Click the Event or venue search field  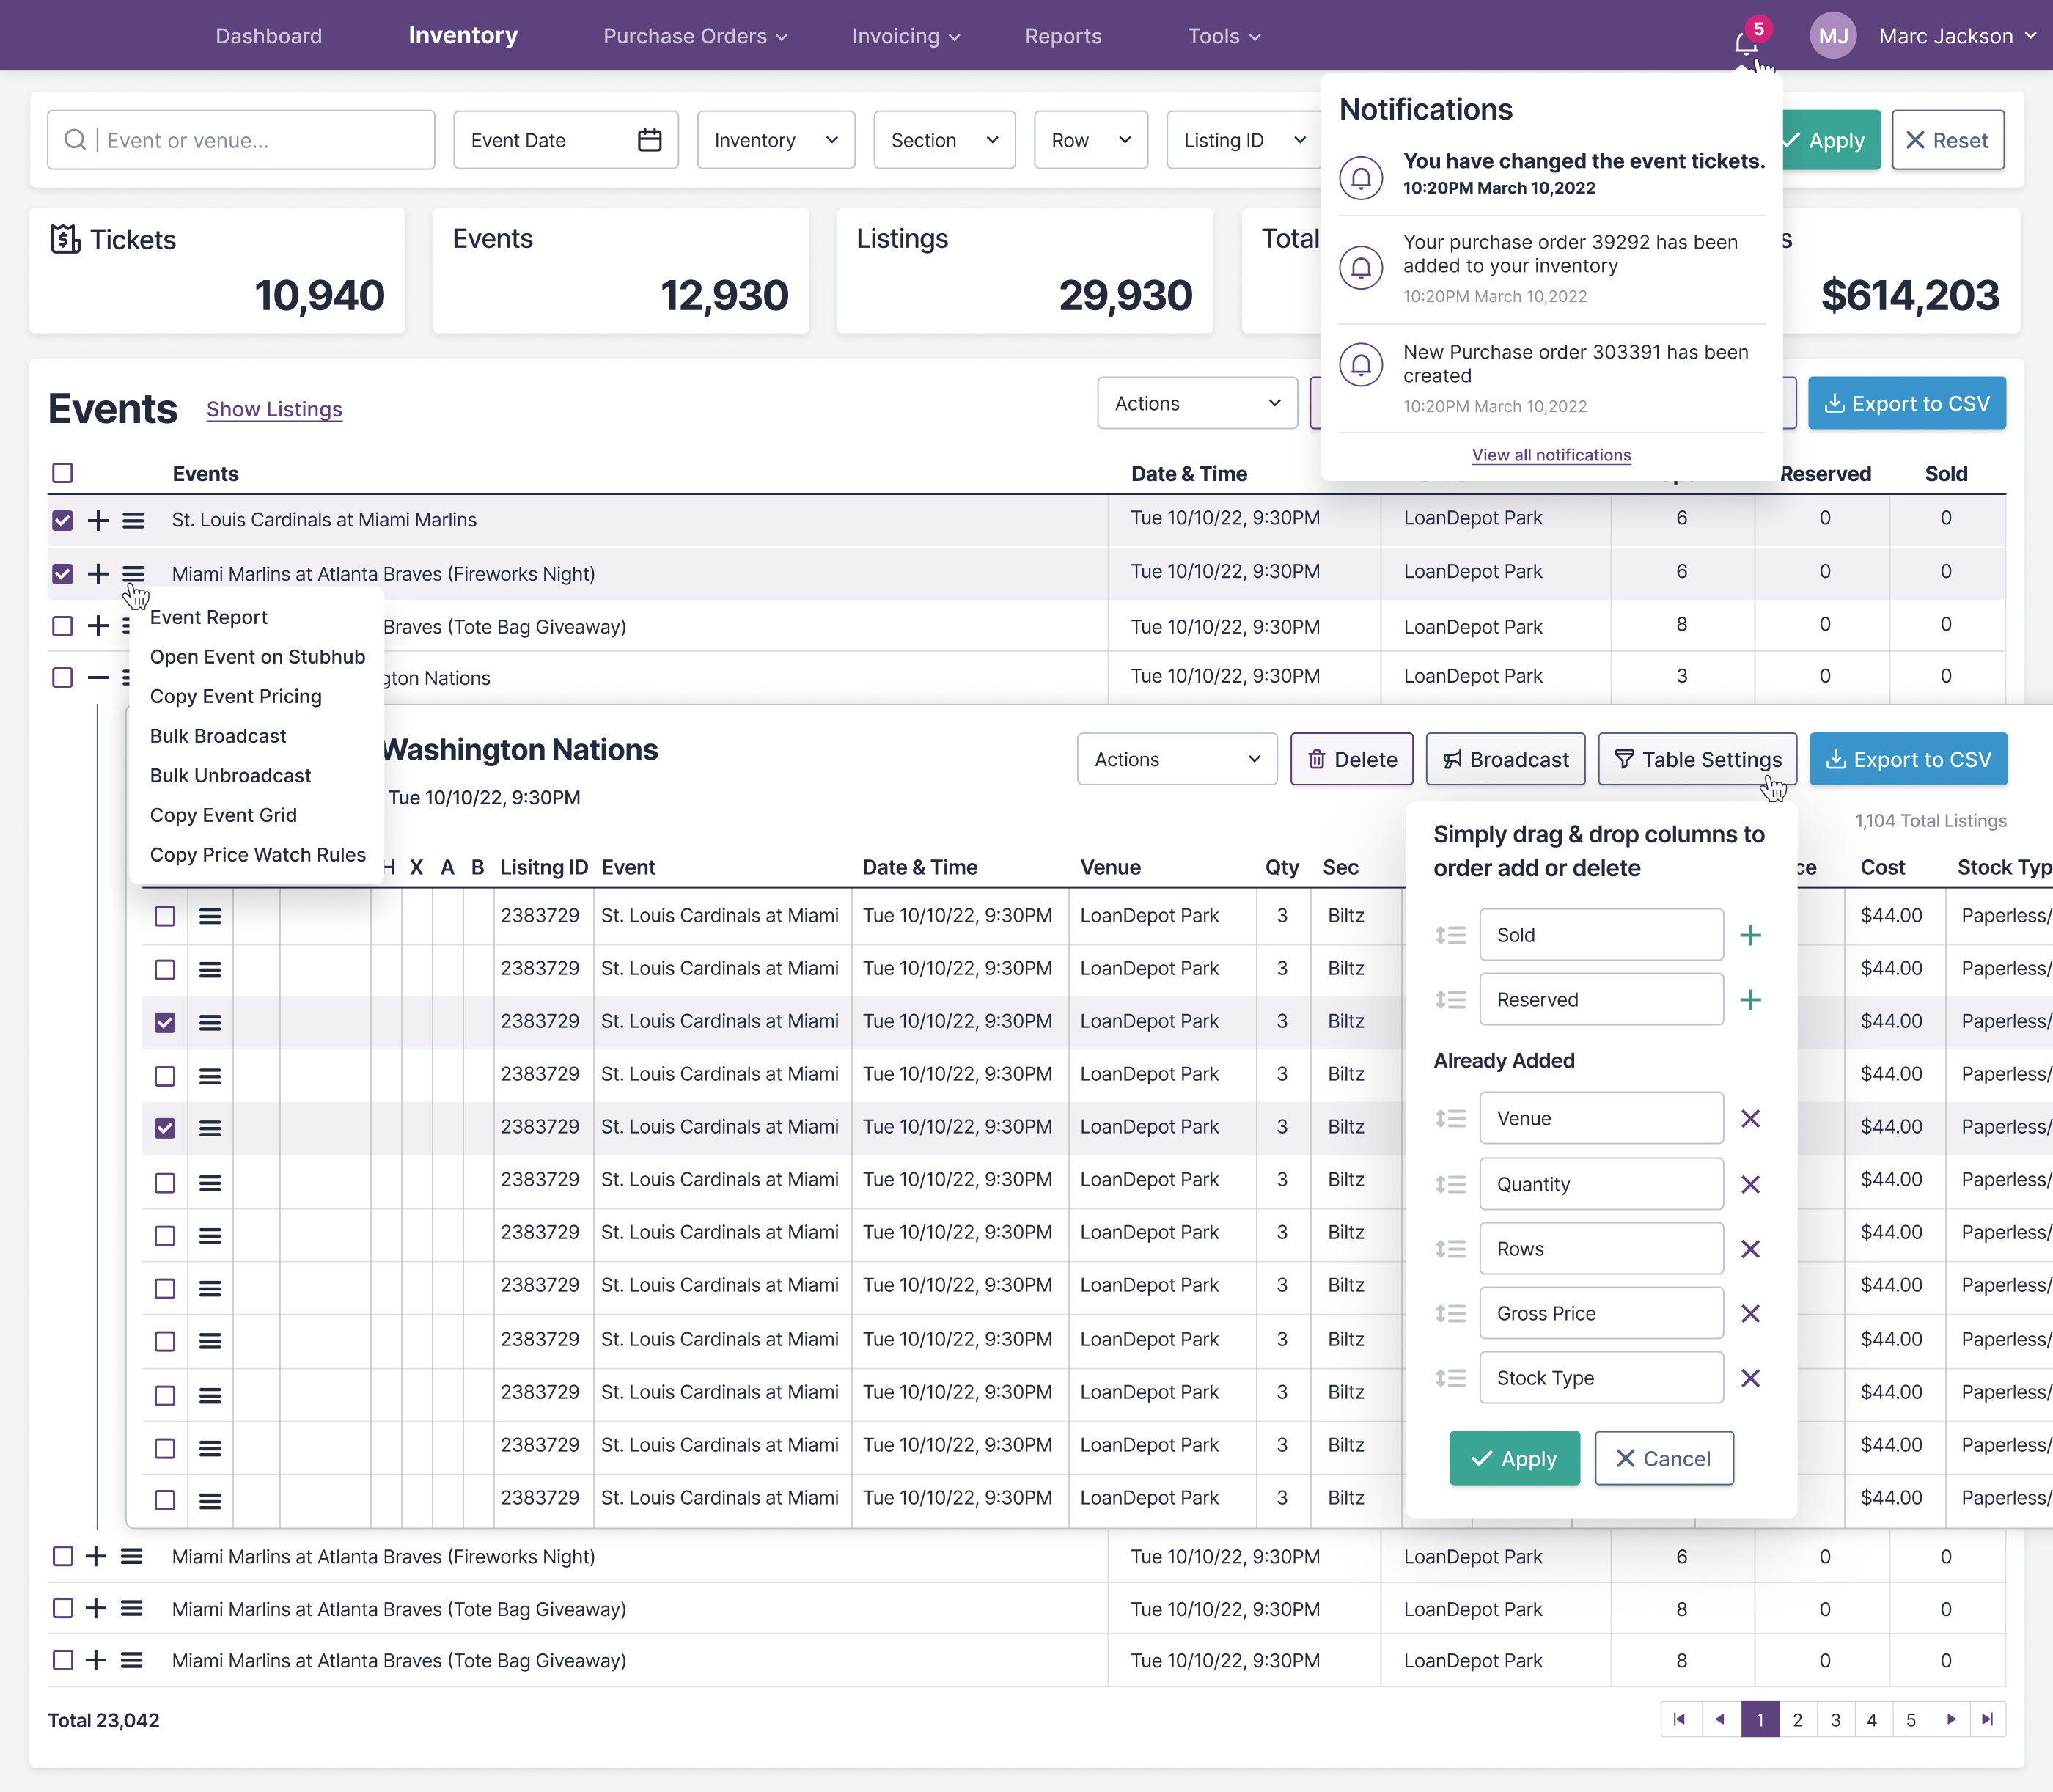point(241,140)
